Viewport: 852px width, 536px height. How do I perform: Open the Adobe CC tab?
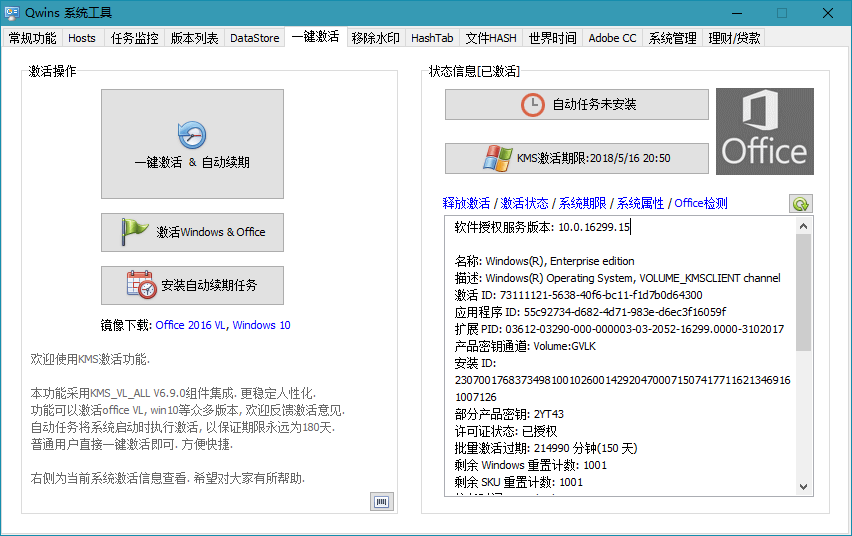tap(612, 38)
